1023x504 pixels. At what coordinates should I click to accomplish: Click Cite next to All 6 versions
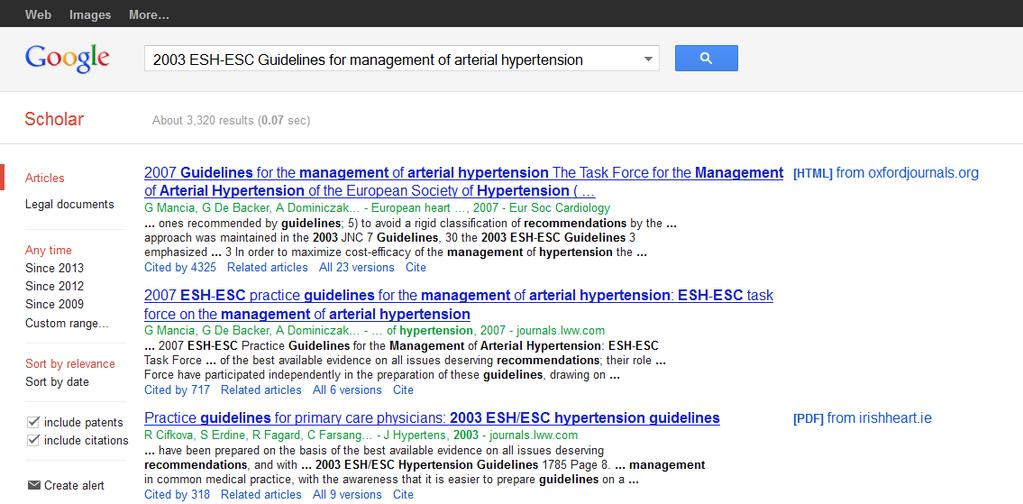(x=403, y=390)
